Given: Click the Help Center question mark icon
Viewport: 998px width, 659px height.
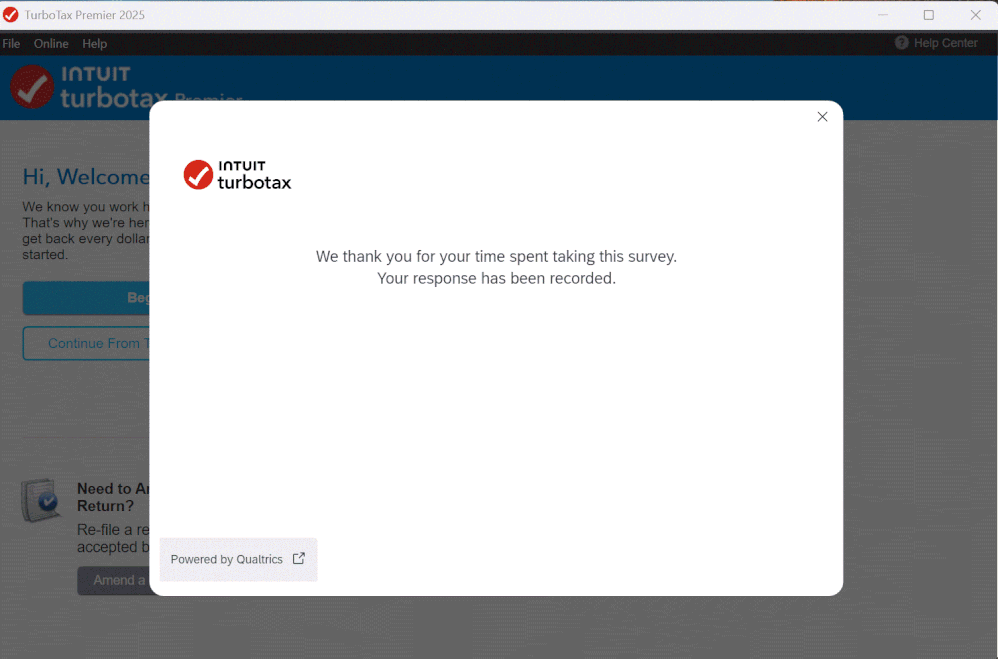Looking at the screenshot, I should click(x=901, y=43).
